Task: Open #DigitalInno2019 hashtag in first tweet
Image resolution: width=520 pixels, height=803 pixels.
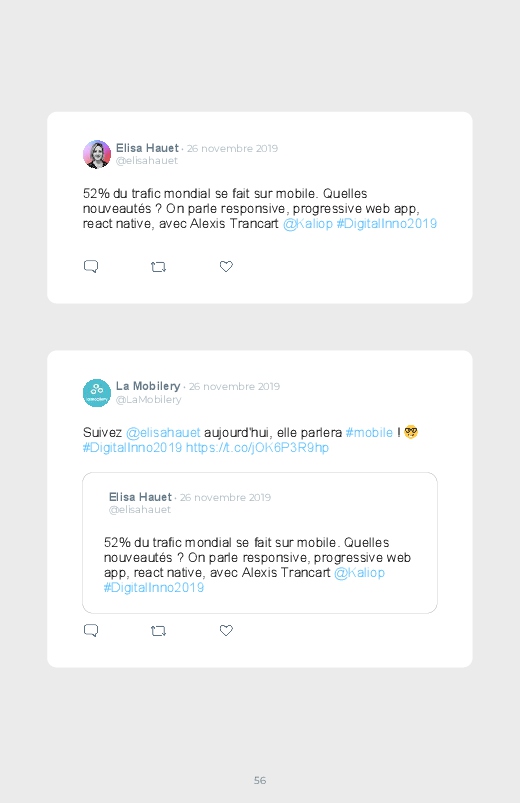Action: point(387,224)
